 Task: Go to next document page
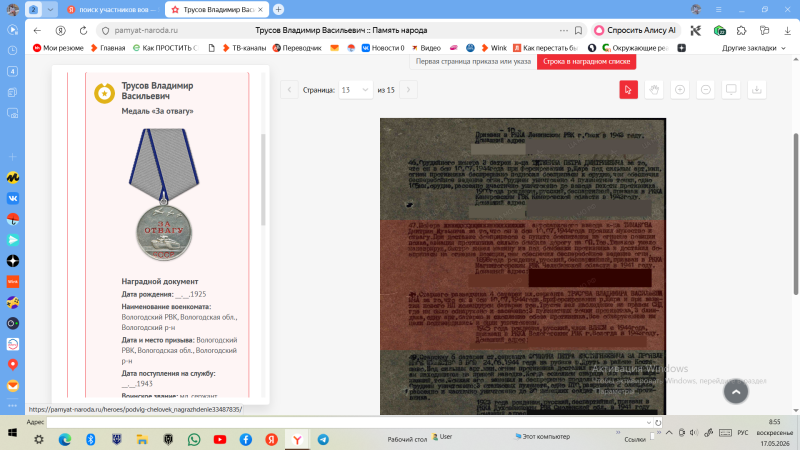coord(408,90)
